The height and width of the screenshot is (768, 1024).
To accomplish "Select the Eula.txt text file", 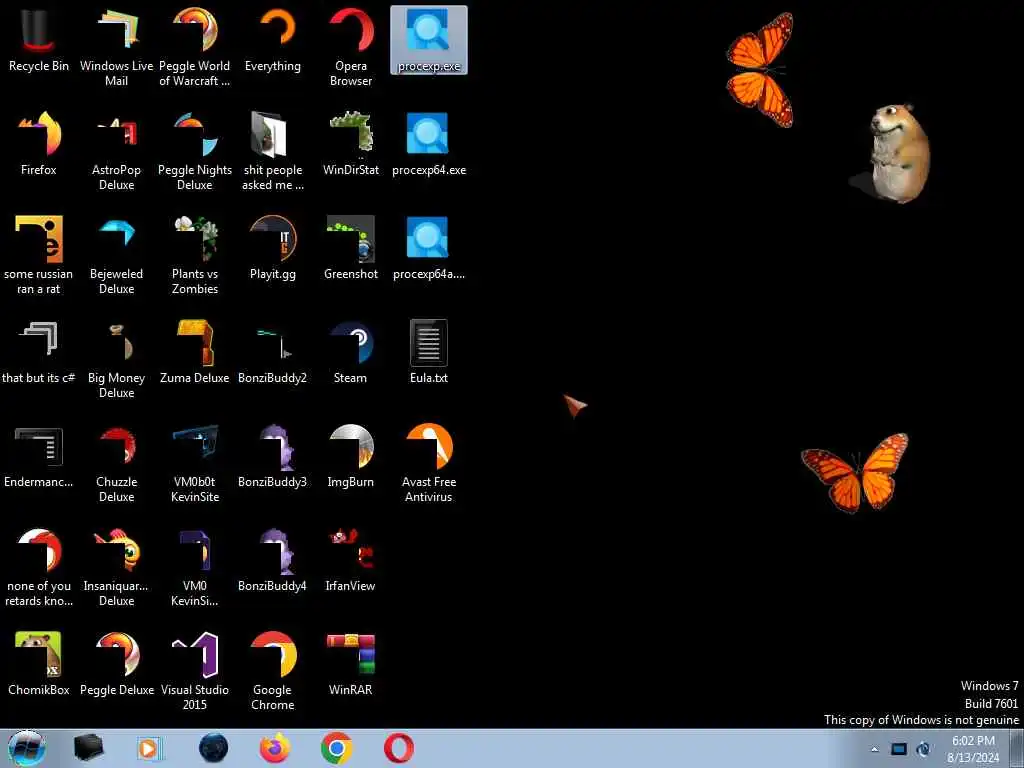I will (428, 351).
